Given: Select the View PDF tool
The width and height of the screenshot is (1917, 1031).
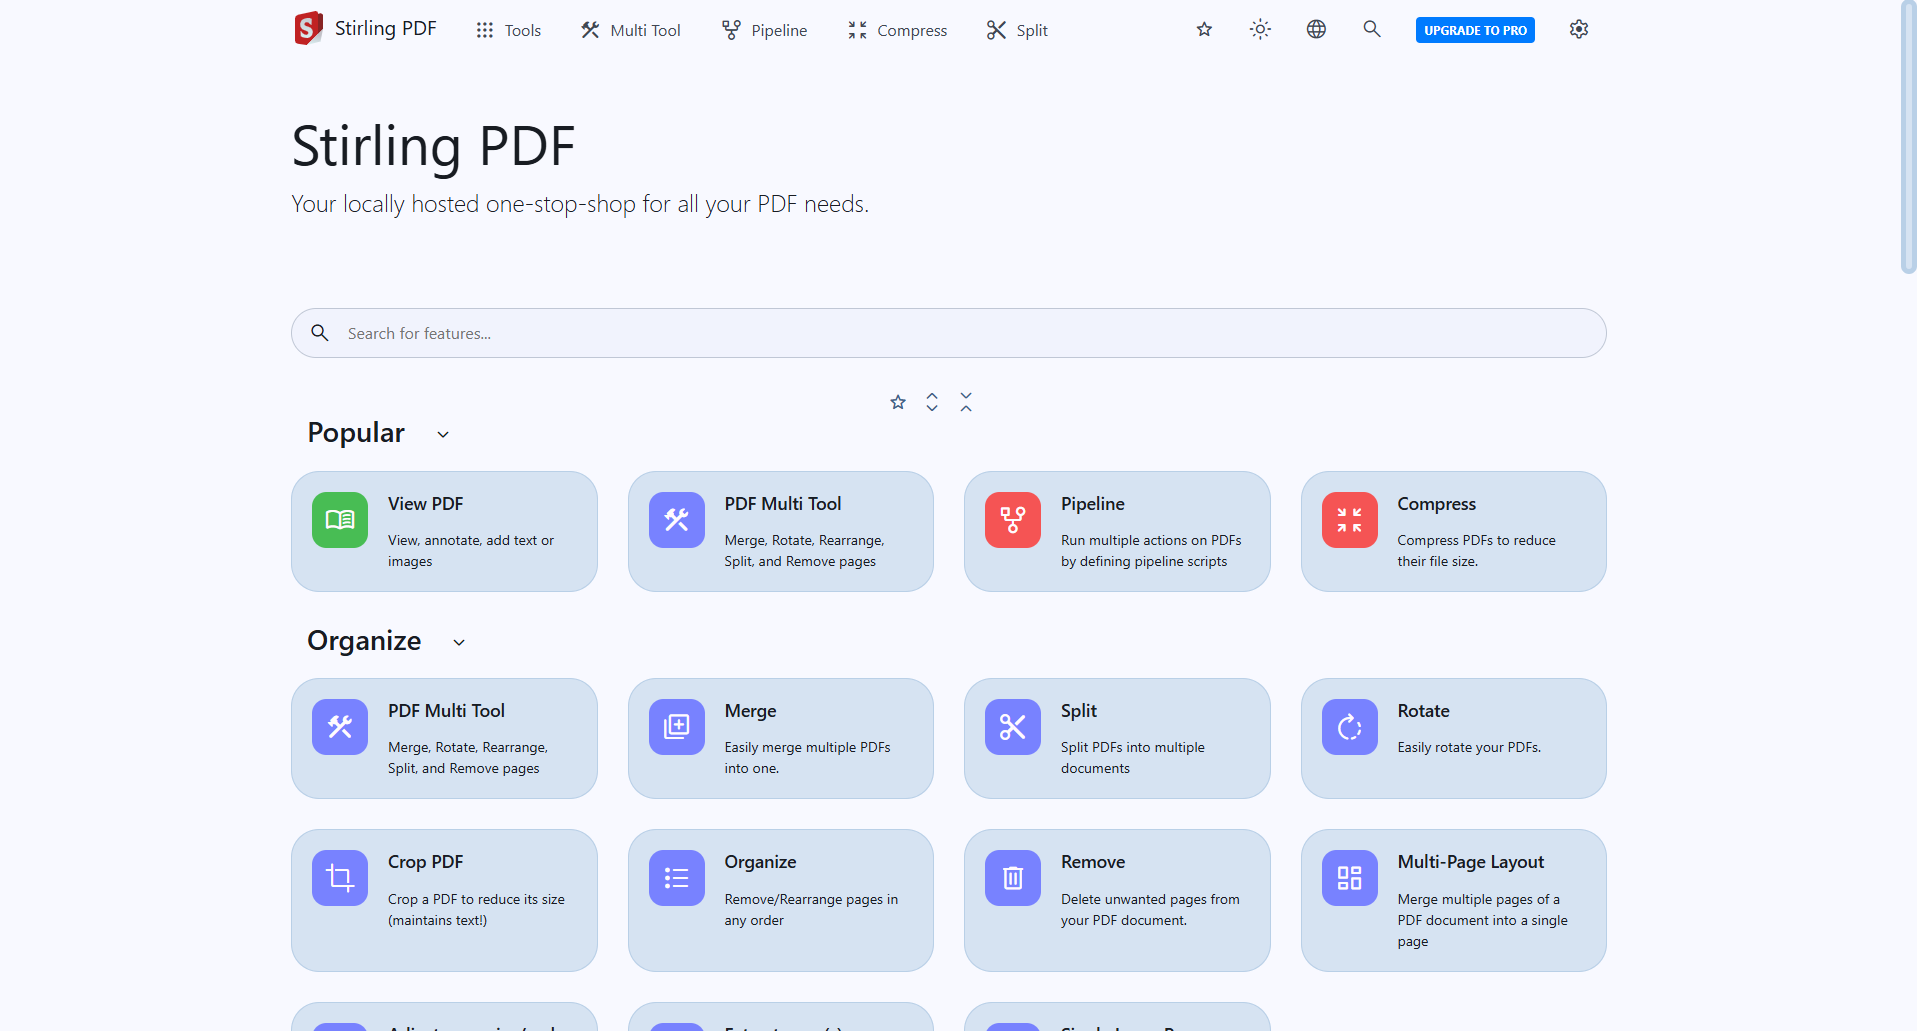Looking at the screenshot, I should 443,531.
